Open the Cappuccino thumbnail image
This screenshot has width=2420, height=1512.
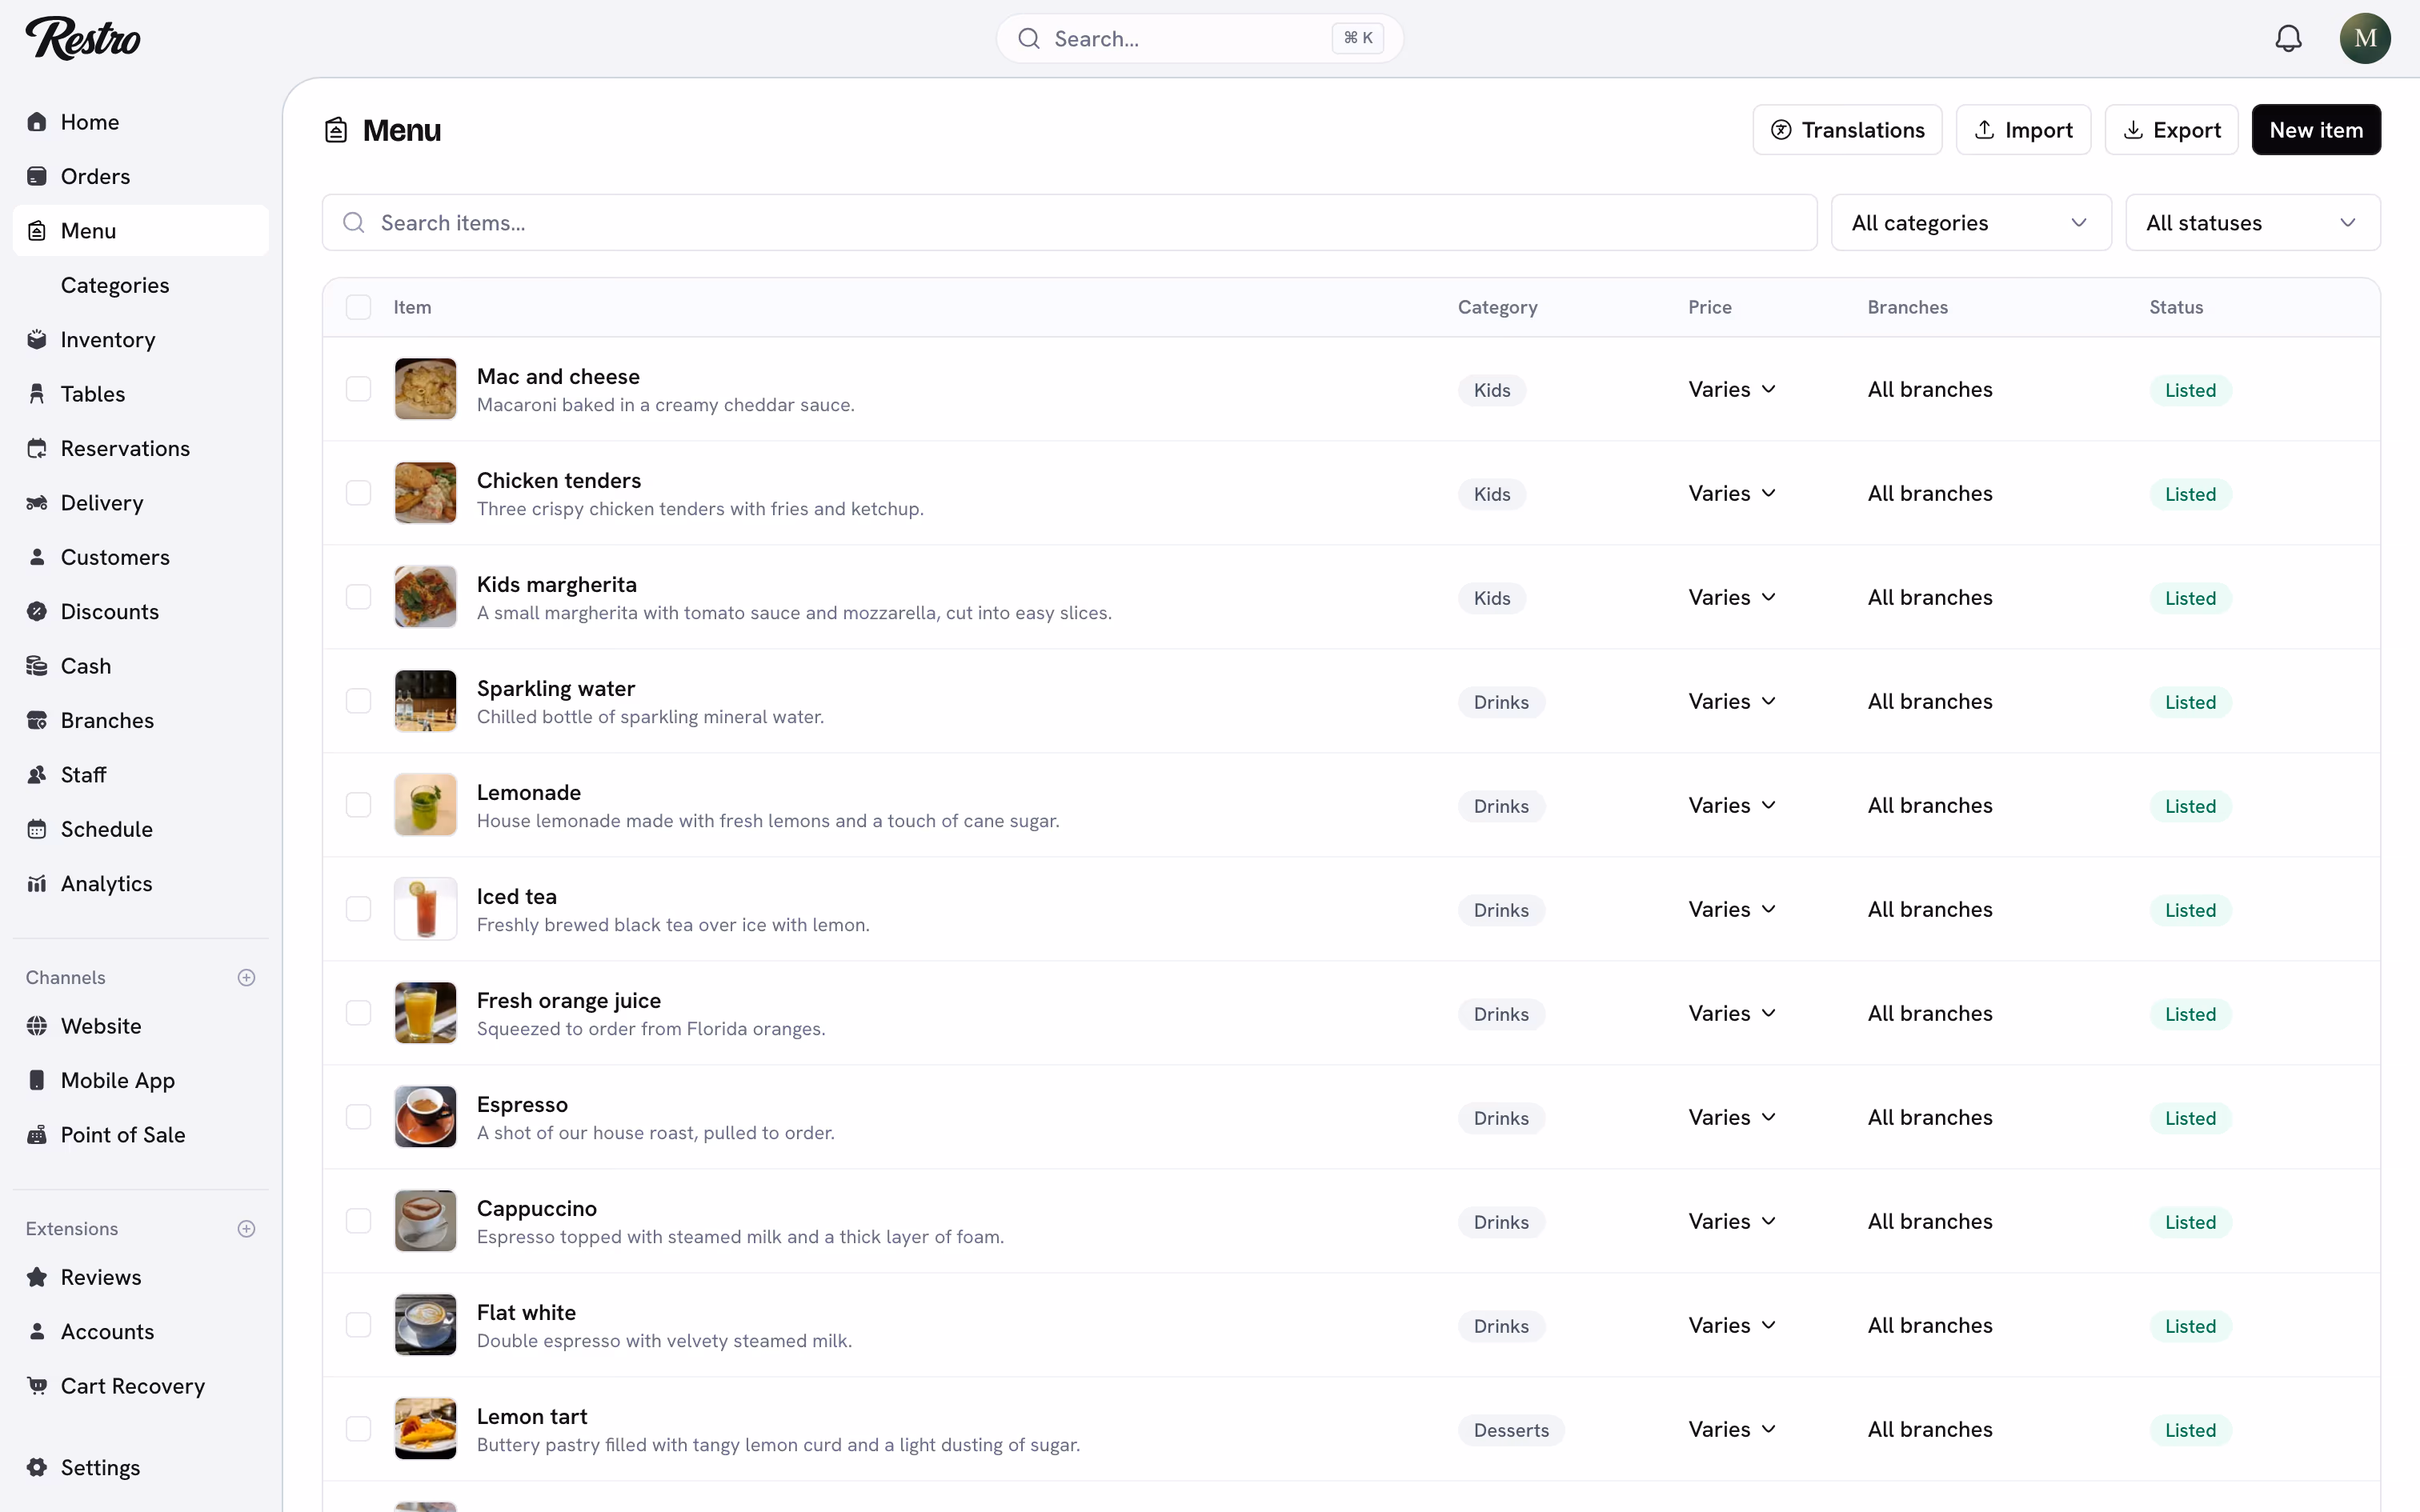[425, 1221]
